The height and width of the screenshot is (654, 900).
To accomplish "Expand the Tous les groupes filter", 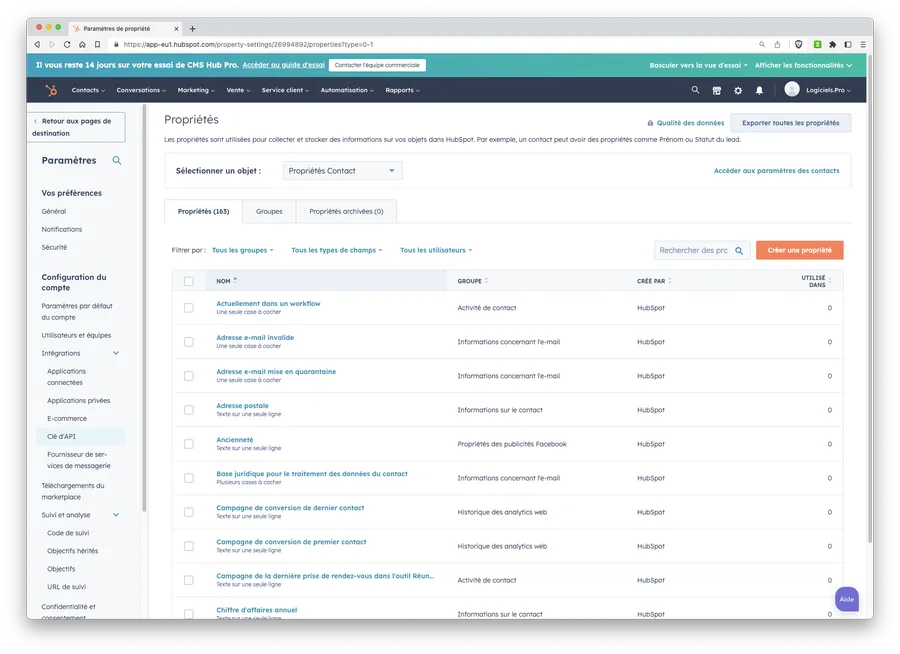I will click(242, 250).
